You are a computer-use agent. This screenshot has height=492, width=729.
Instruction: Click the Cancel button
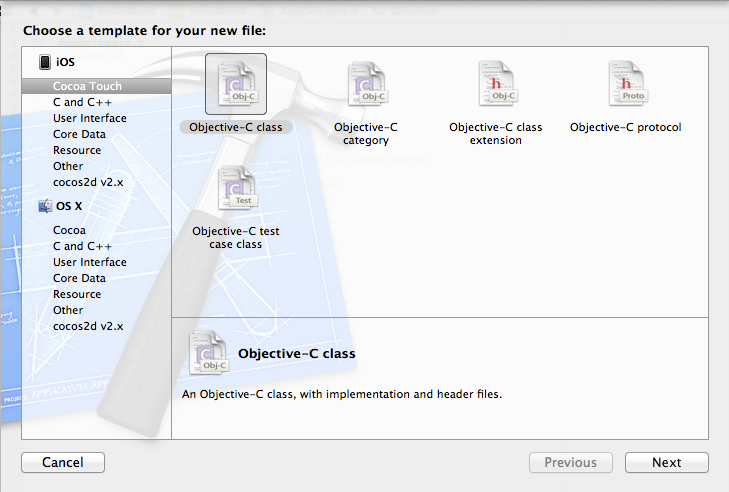coord(63,463)
